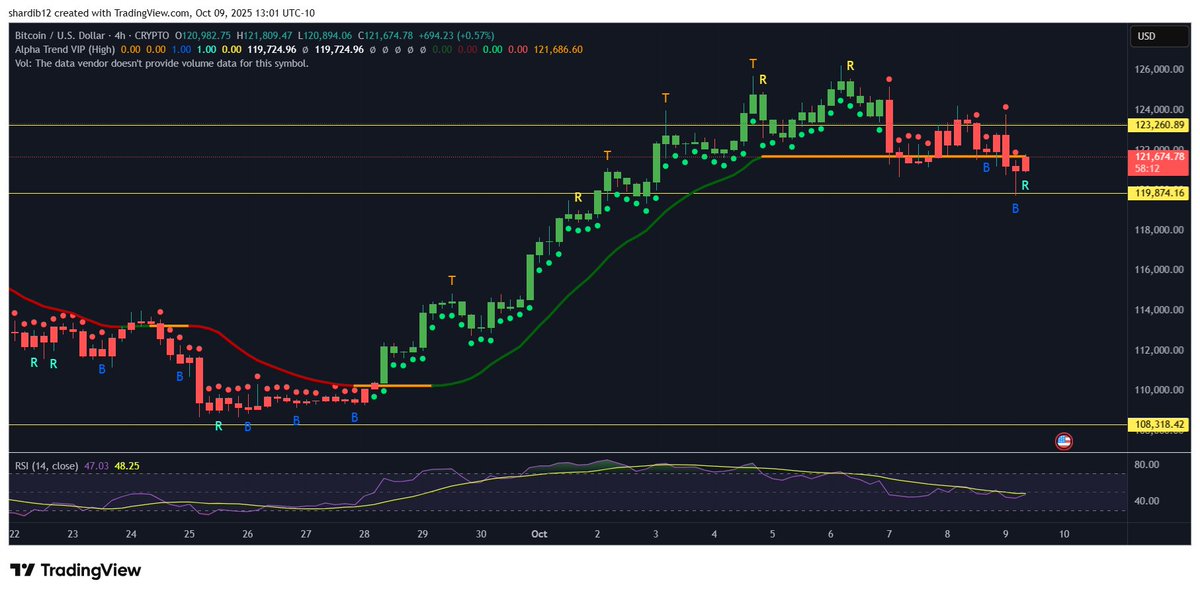Click the 116,000.00 price axis label
Viewport: 1200px width, 595px height.
pyautogui.click(x=1159, y=270)
